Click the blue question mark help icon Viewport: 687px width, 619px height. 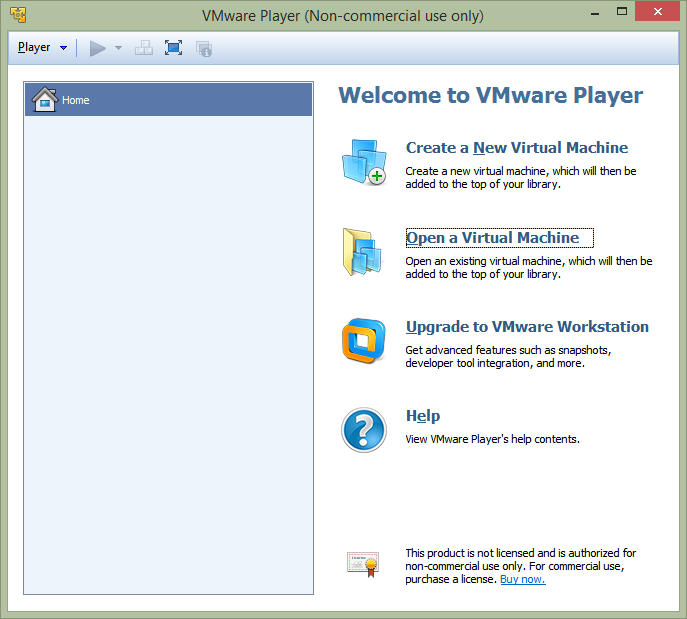364,430
